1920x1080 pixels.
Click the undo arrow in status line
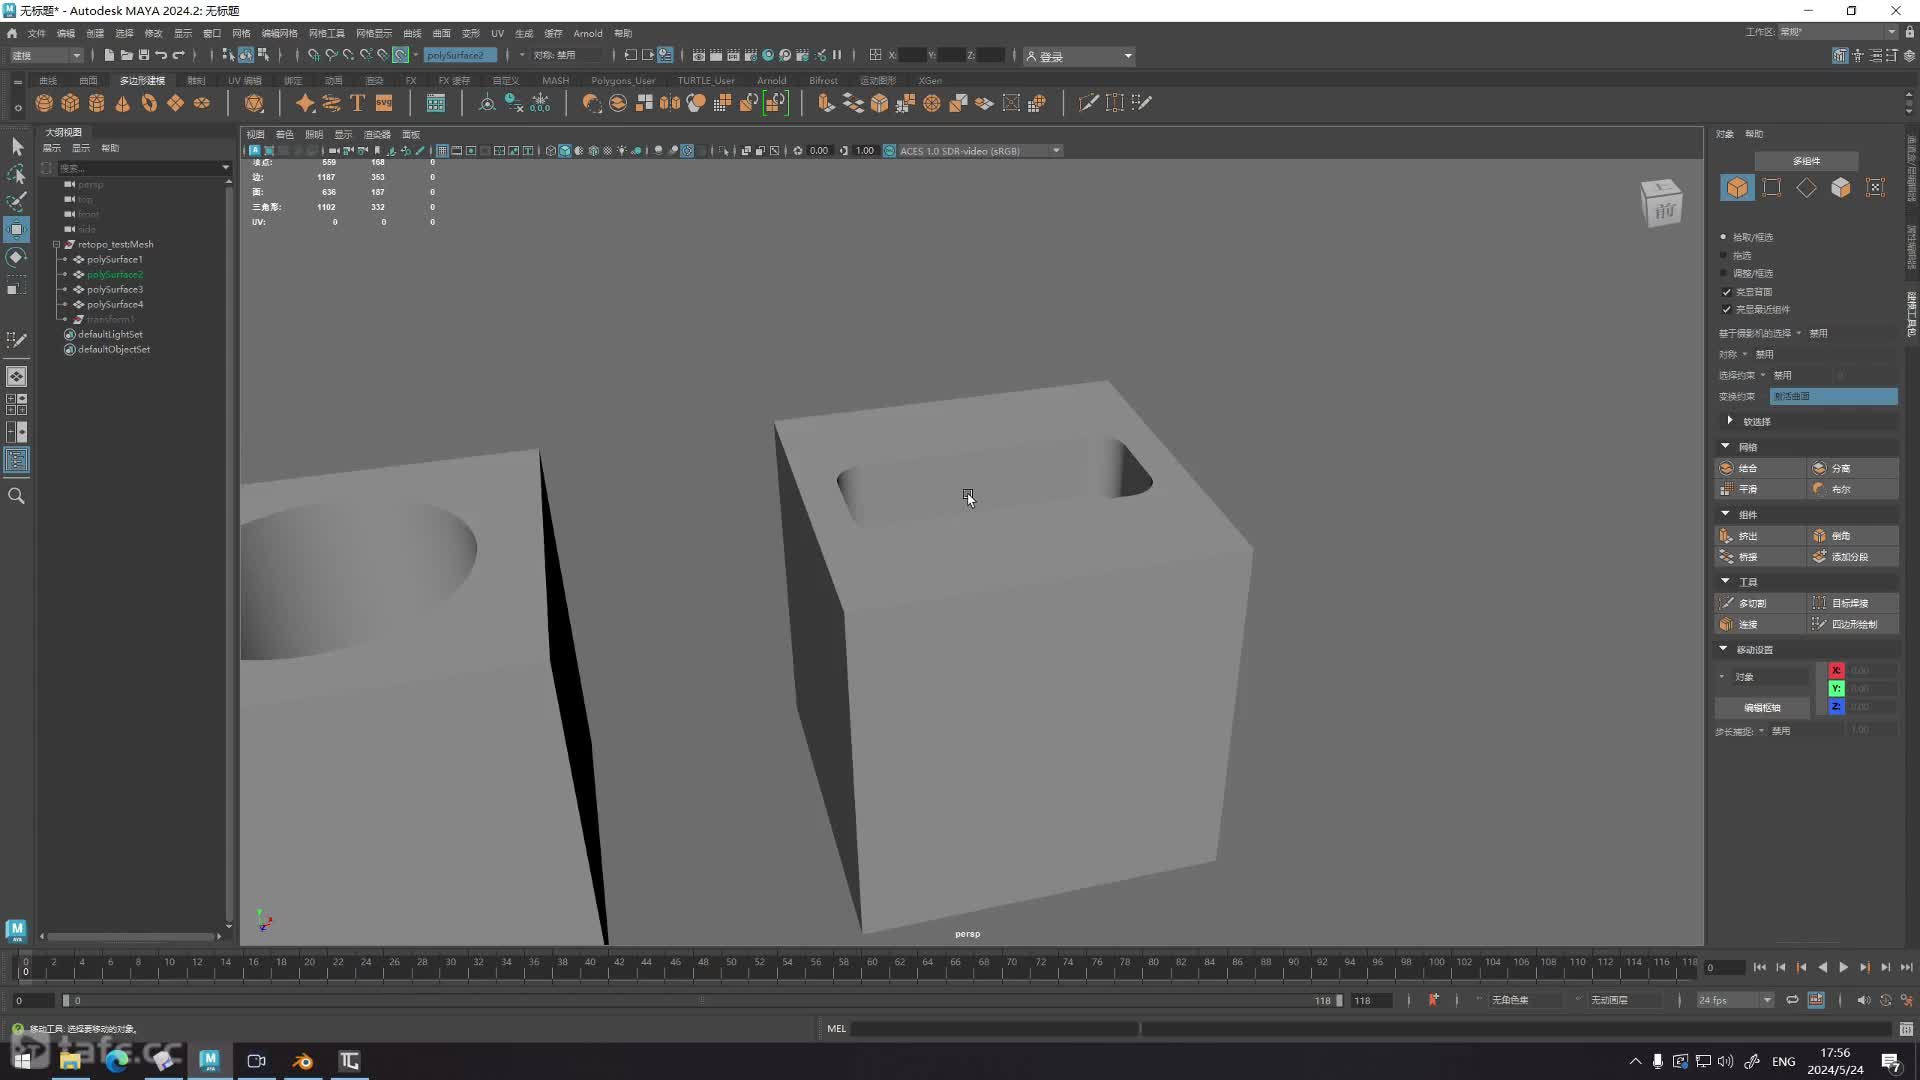click(161, 55)
